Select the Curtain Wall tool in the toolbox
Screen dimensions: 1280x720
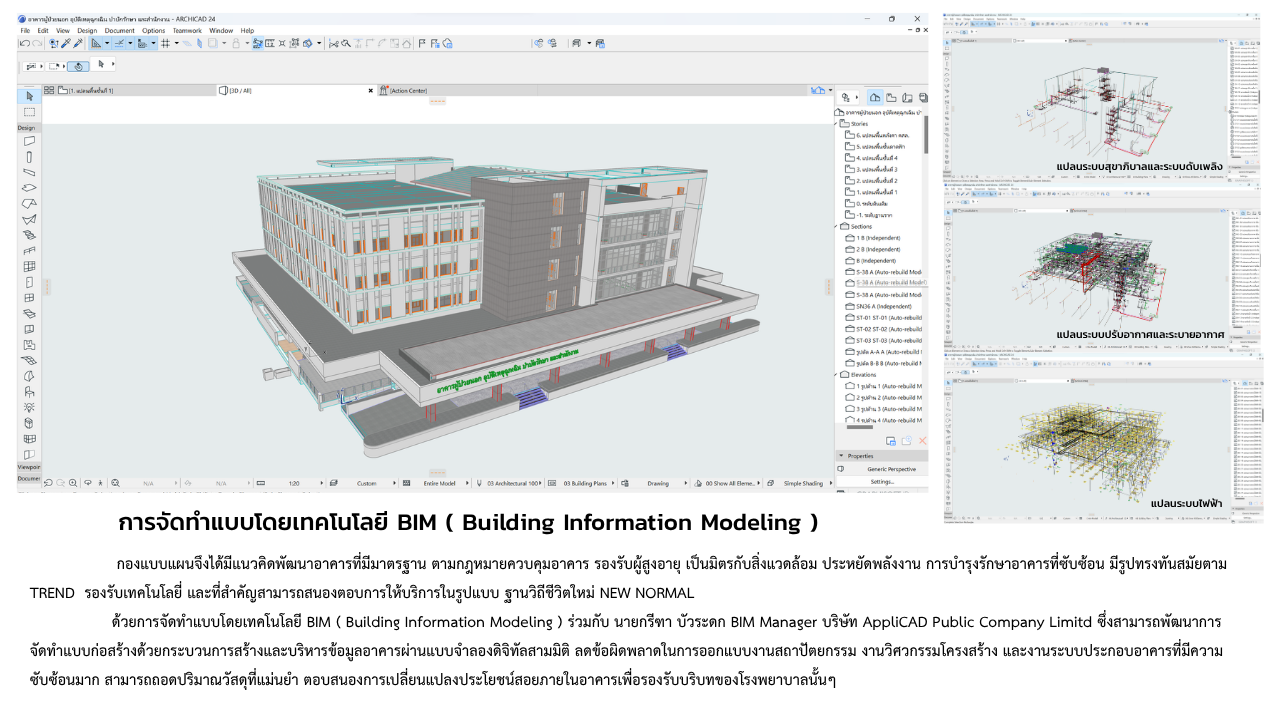[29, 267]
